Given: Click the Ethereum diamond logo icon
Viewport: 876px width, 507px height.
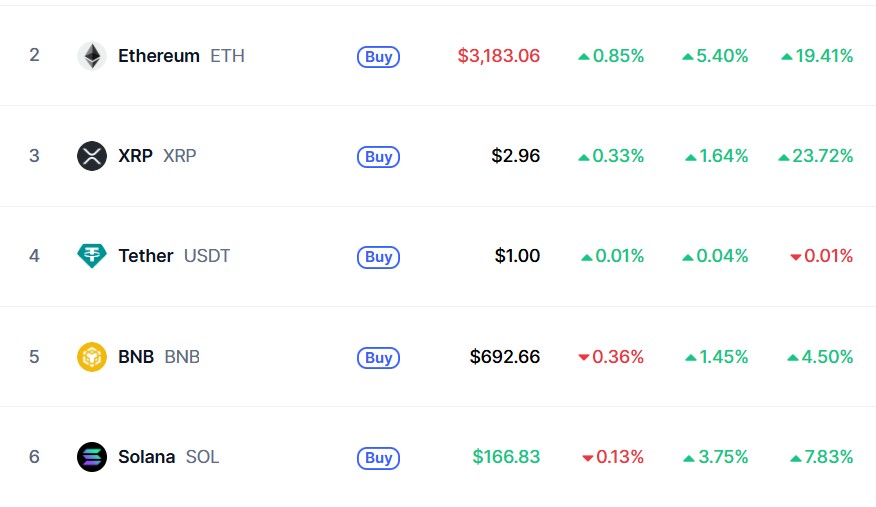Looking at the screenshot, I should pyautogui.click(x=92, y=56).
